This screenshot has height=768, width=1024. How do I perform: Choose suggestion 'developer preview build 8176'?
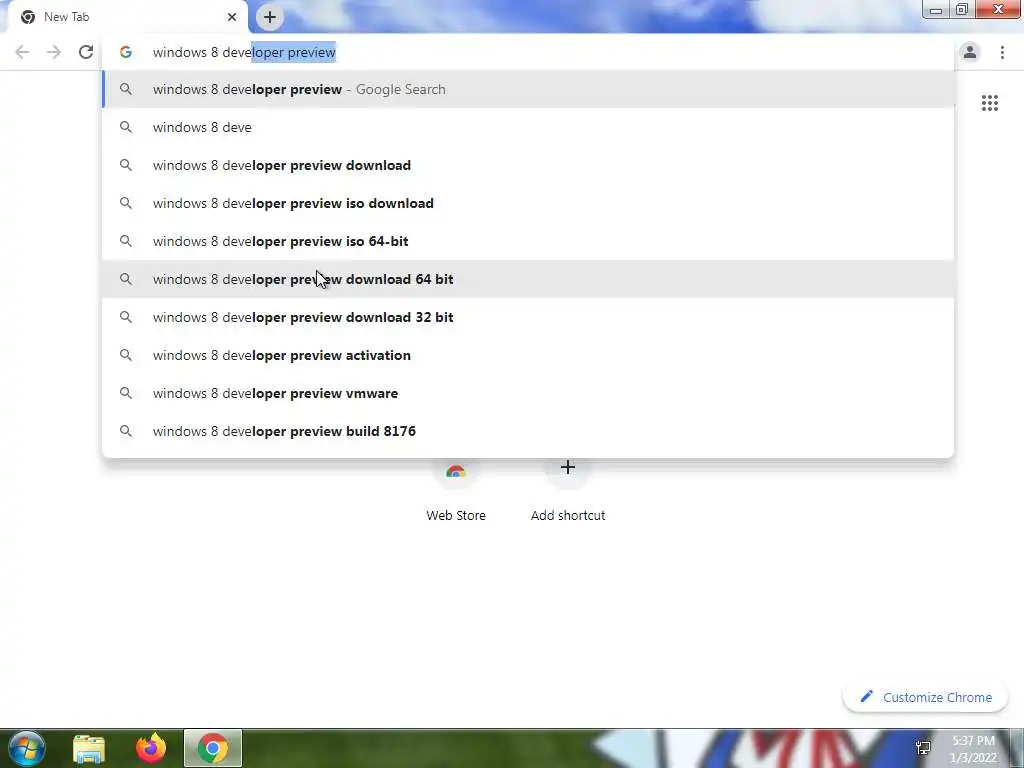pyautogui.click(x=528, y=431)
